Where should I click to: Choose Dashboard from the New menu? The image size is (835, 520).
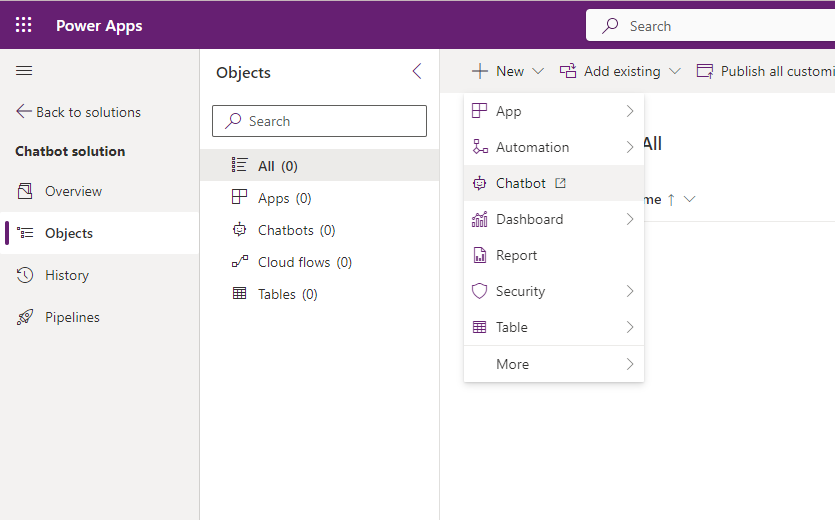(554, 219)
